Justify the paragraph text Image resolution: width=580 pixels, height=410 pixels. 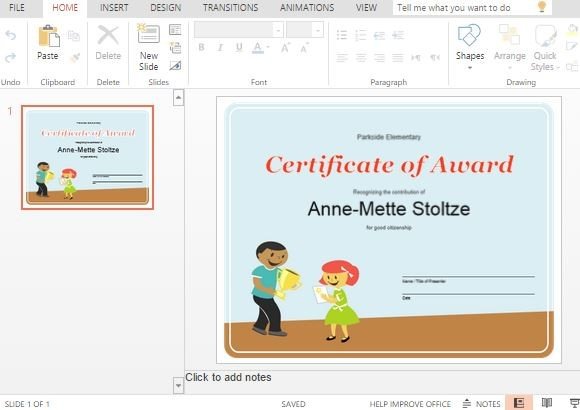coord(398,58)
